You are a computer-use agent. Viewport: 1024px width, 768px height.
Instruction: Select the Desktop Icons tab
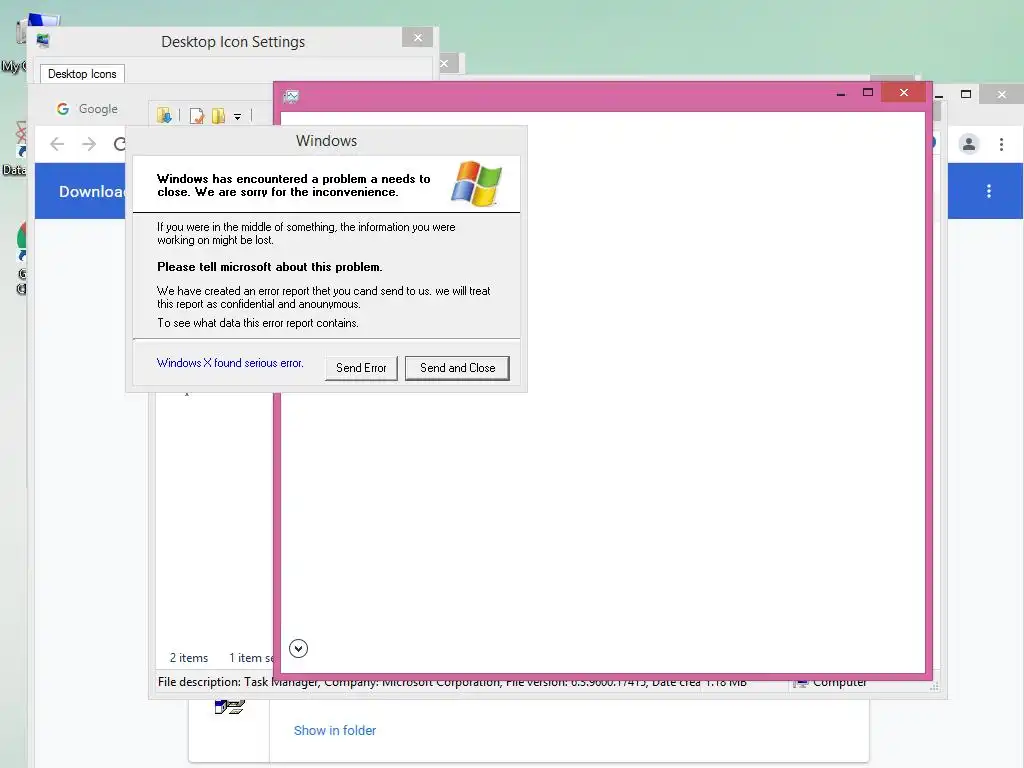[x=82, y=74]
